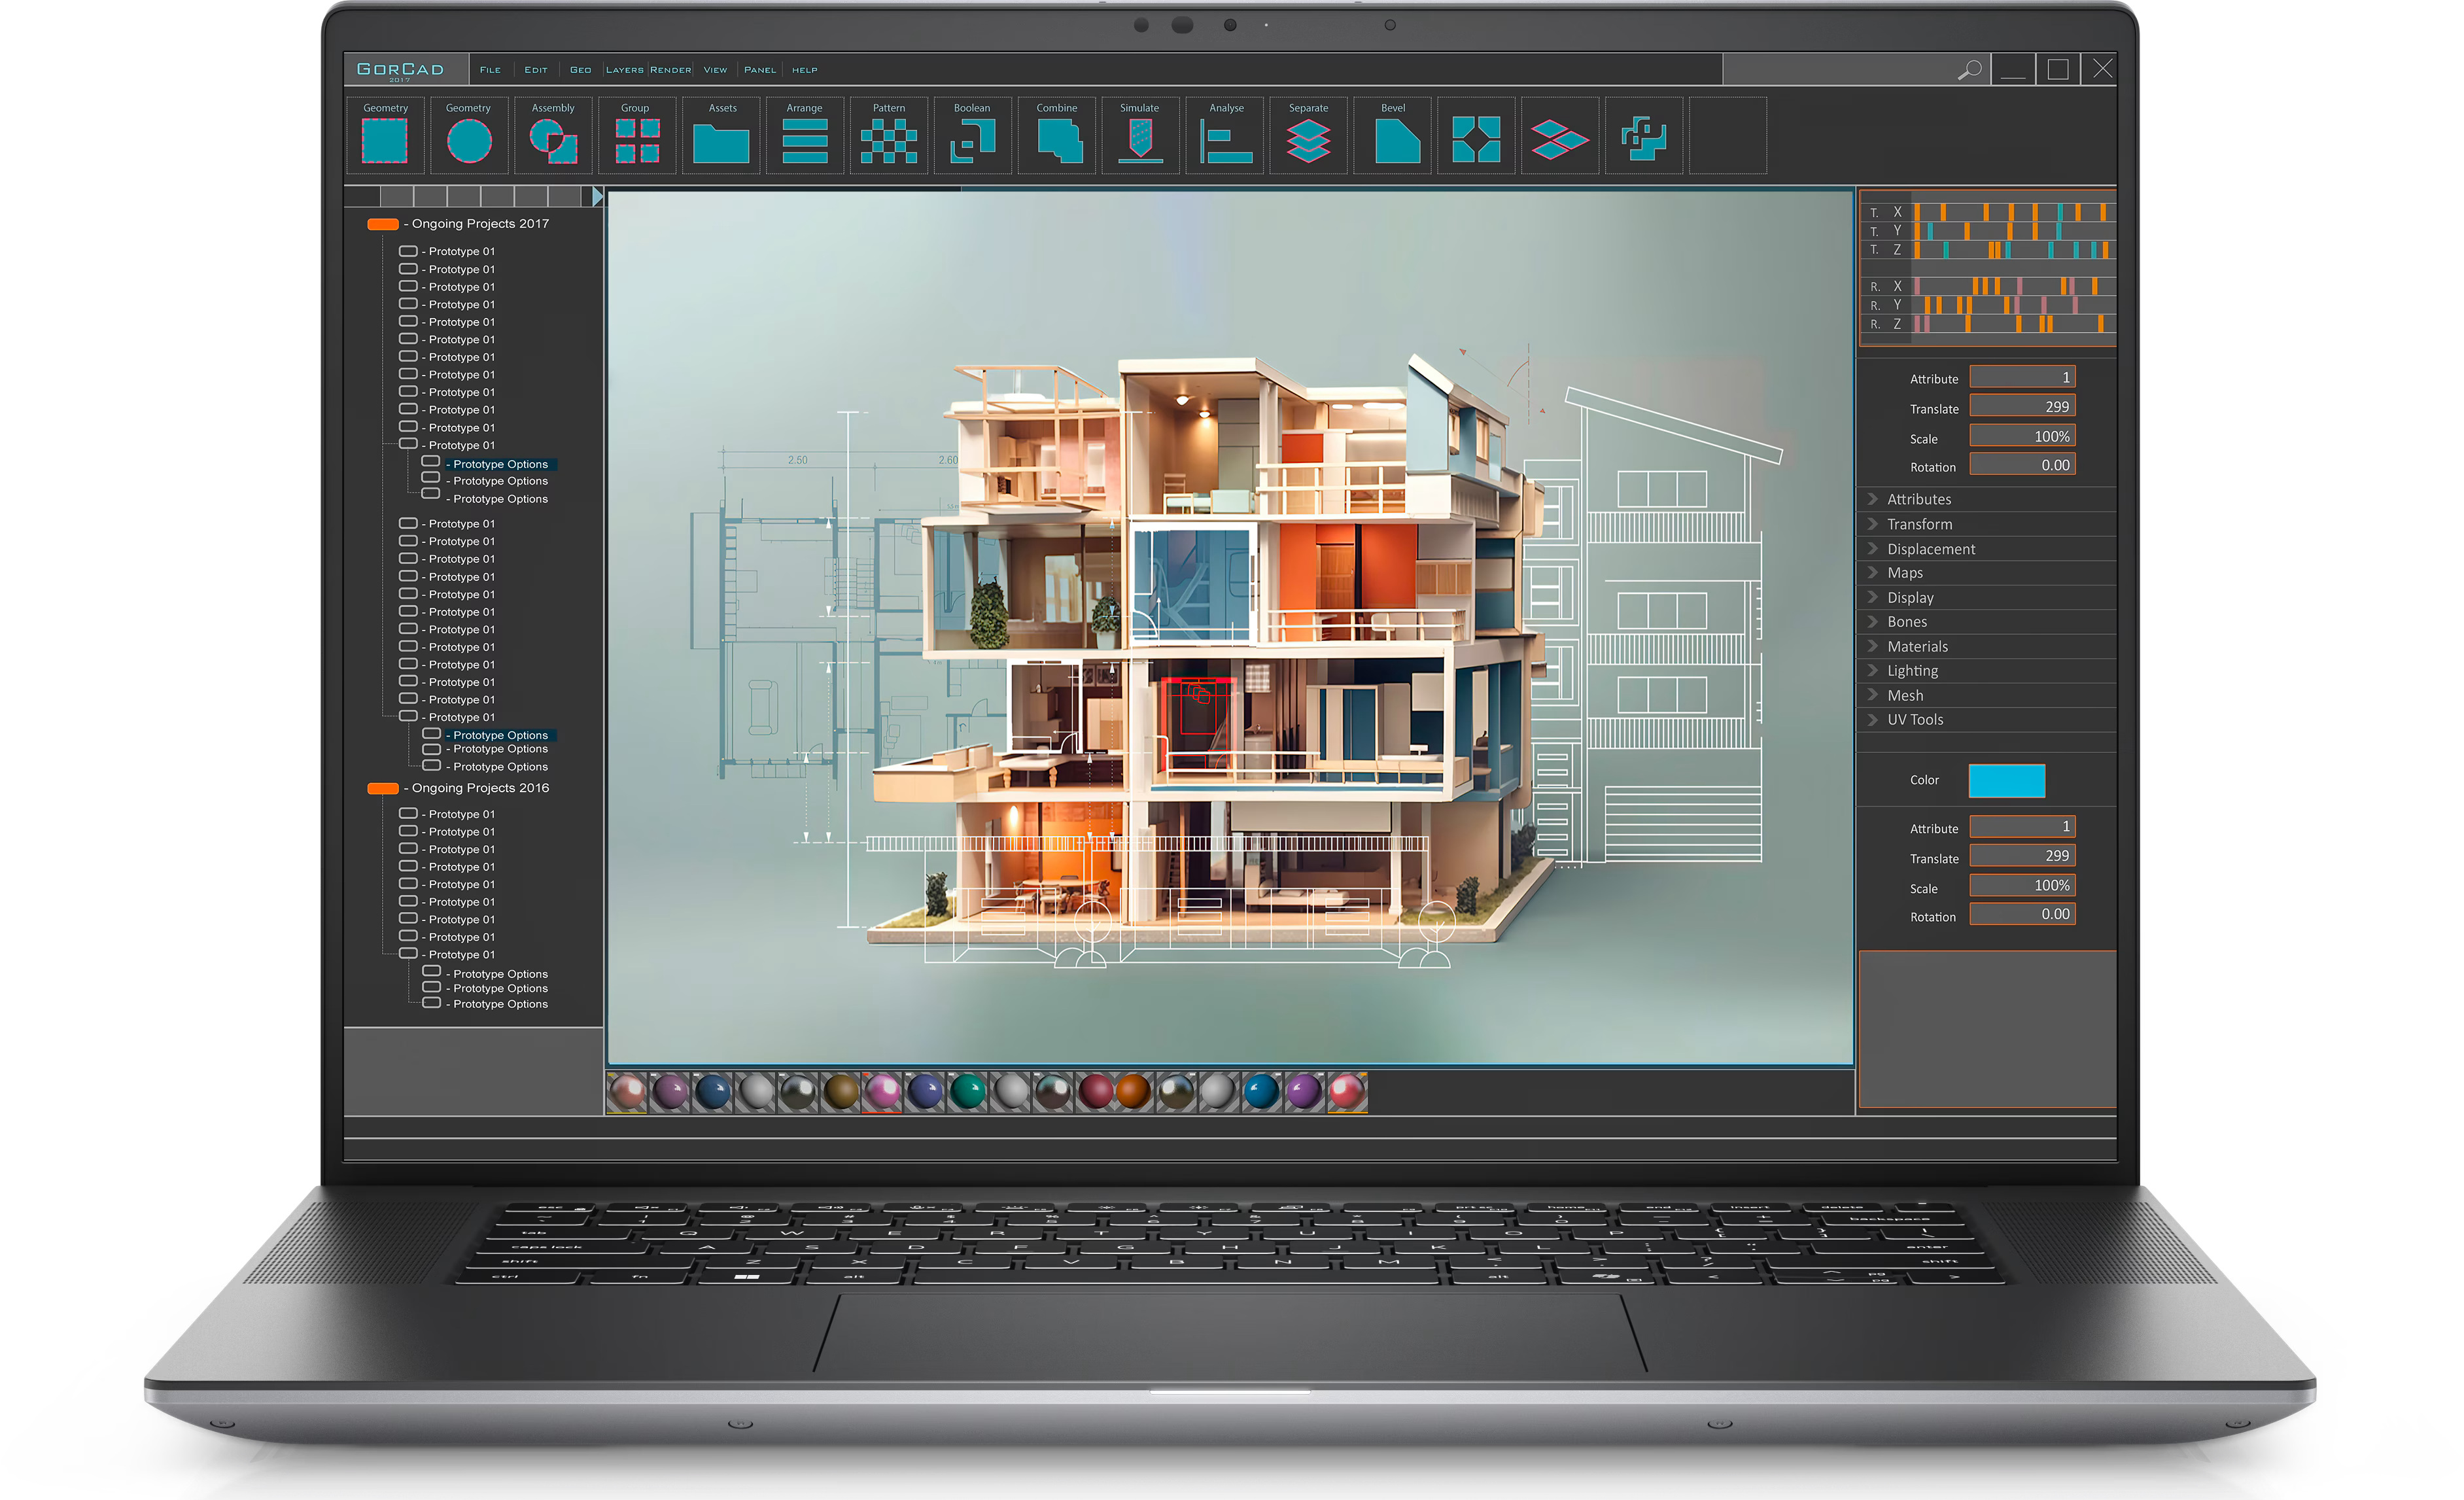This screenshot has width=2464, height=1500.
Task: Click the four-corner pieces icon after Bevel
Action: 1476,139
